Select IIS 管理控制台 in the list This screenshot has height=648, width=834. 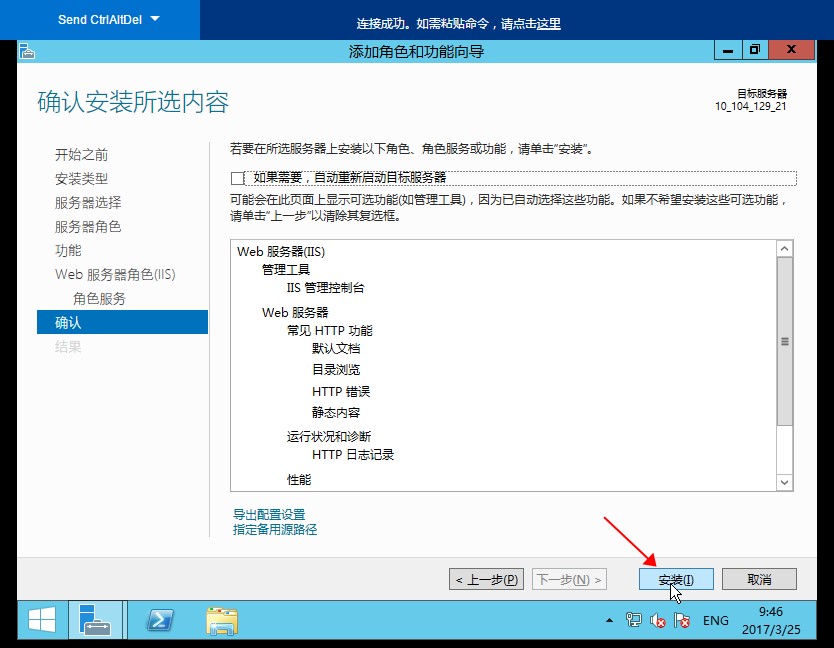(326, 288)
